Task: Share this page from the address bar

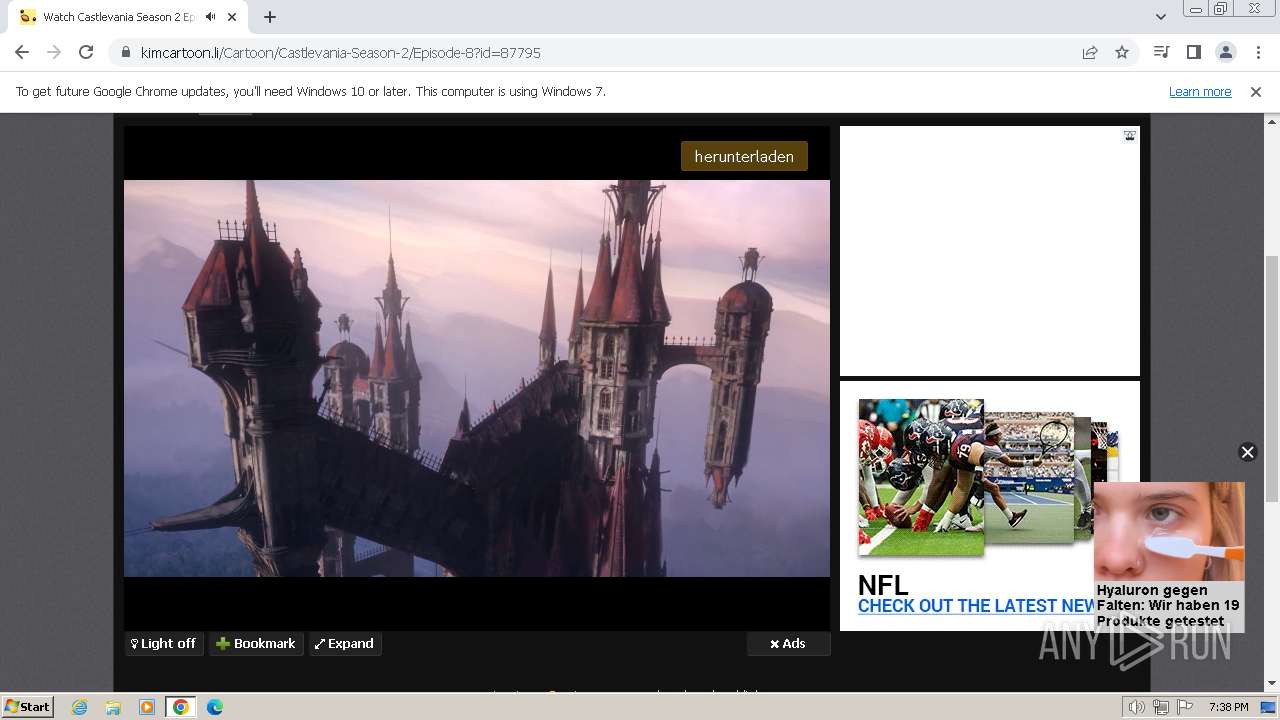Action: [x=1090, y=52]
